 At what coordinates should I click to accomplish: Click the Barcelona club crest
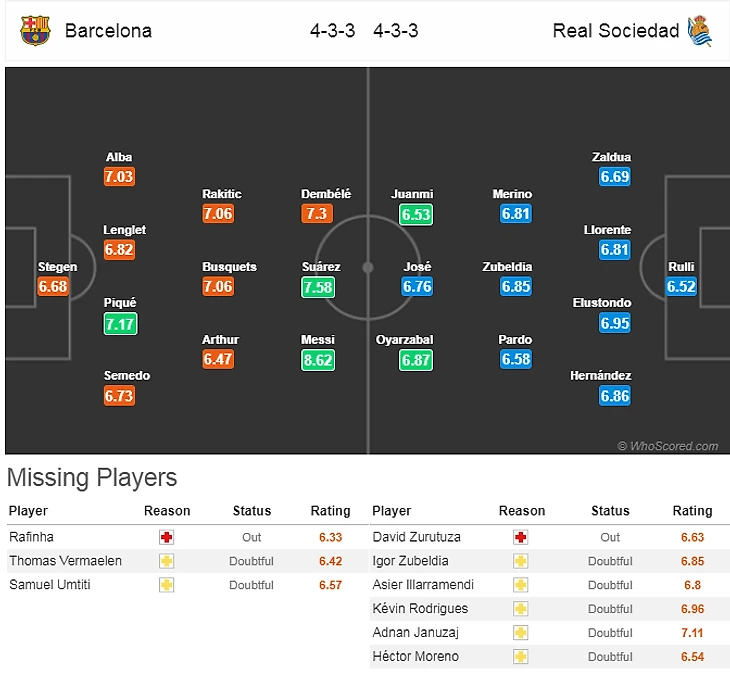pyautogui.click(x=35, y=31)
